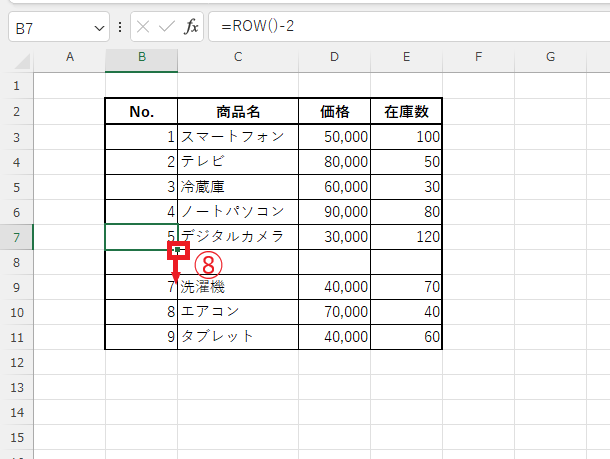
Task: Click the 価格 header cell
Action: [x=335, y=112]
